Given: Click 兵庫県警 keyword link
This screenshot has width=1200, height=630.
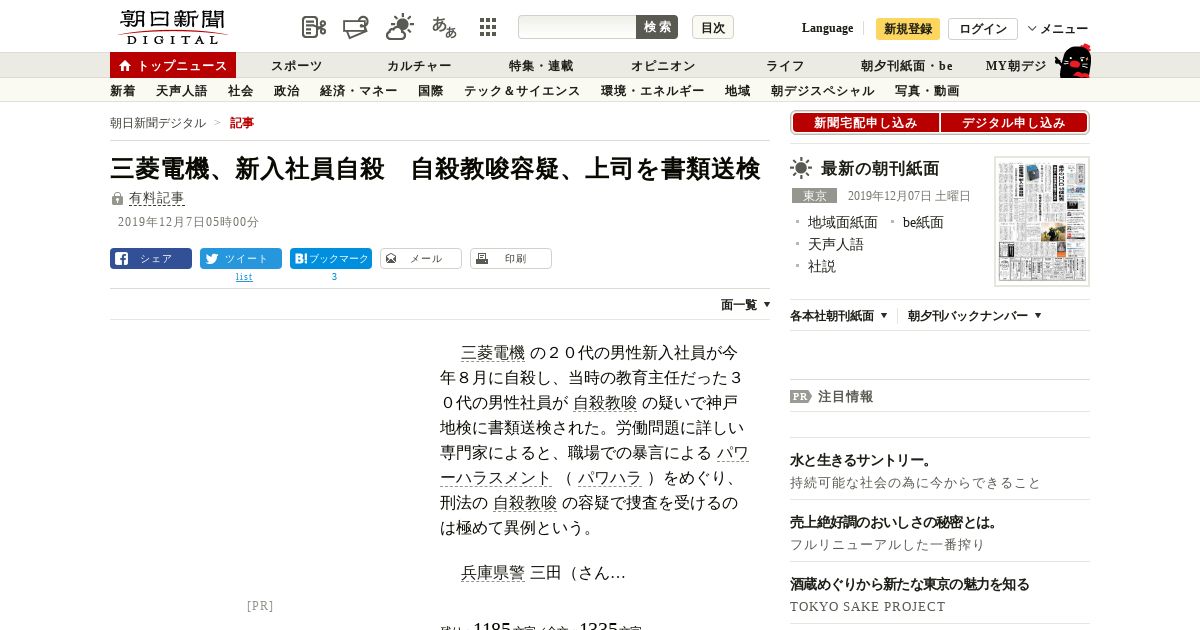Looking at the screenshot, I should 493,573.
